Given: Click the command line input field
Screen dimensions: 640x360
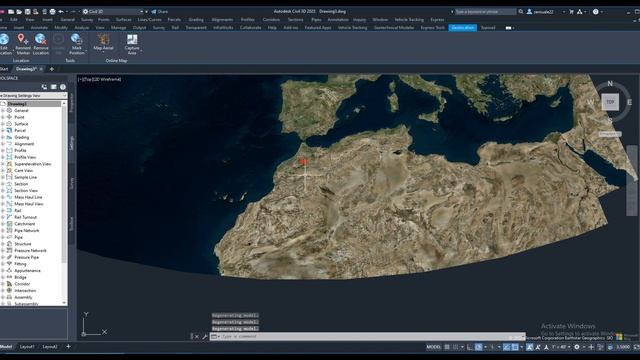Looking at the screenshot, I should point(367,337).
